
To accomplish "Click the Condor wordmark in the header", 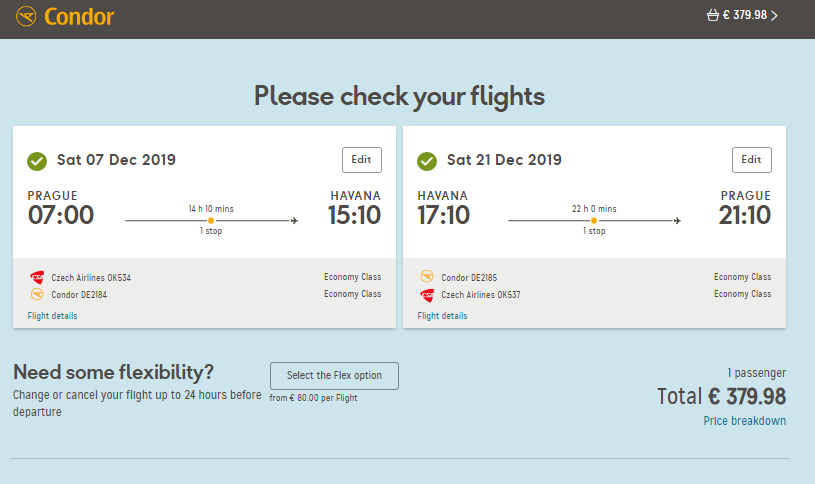I will (x=79, y=17).
